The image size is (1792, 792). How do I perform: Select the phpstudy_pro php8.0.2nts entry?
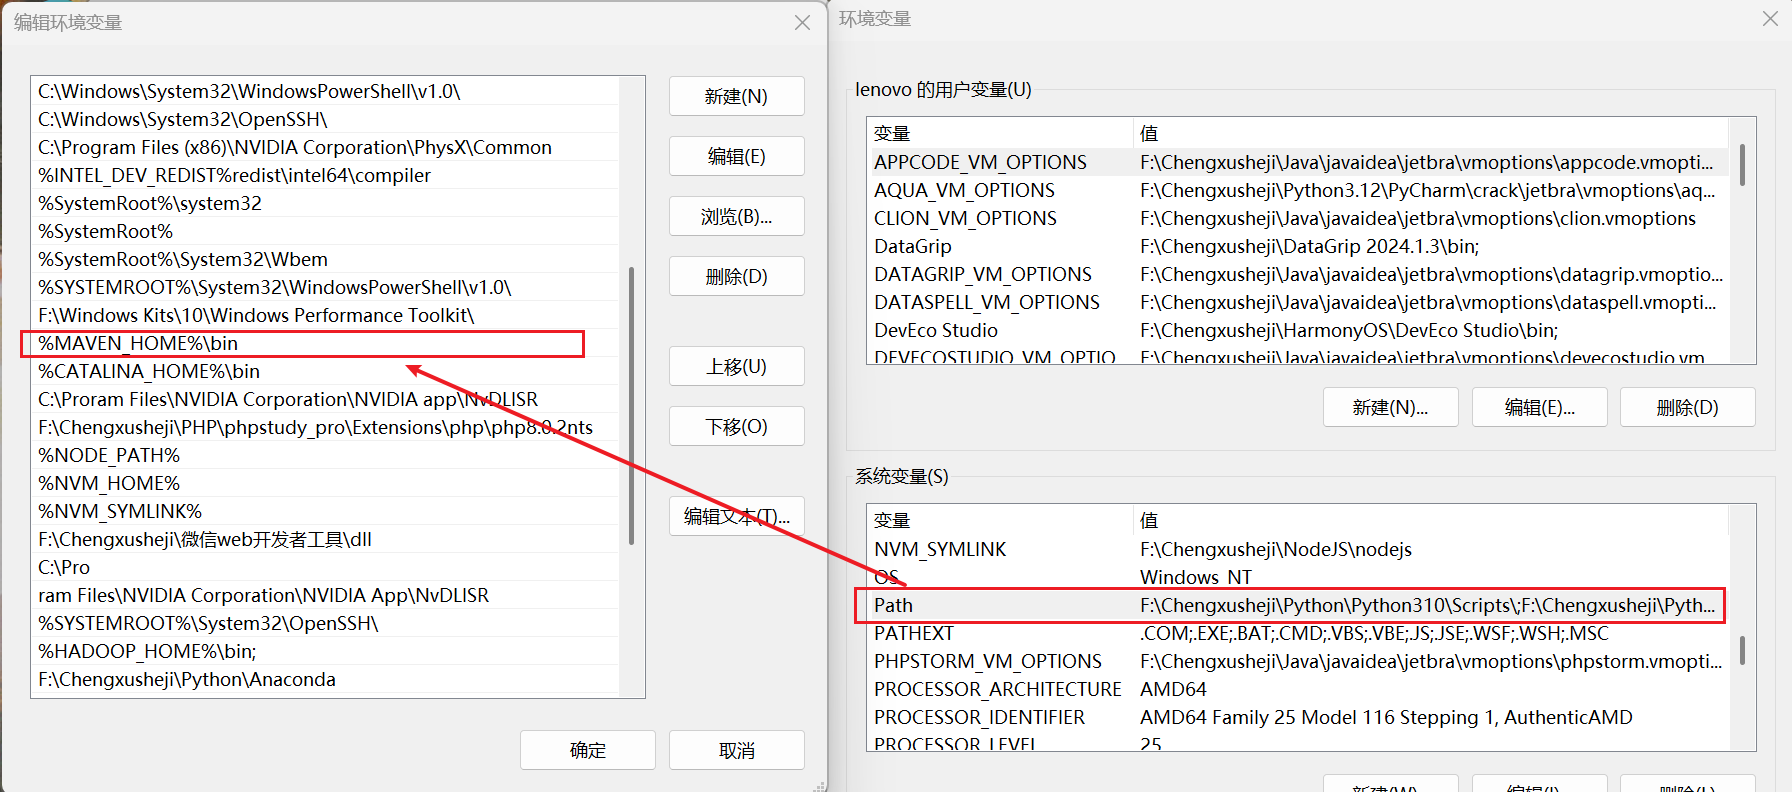click(325, 427)
